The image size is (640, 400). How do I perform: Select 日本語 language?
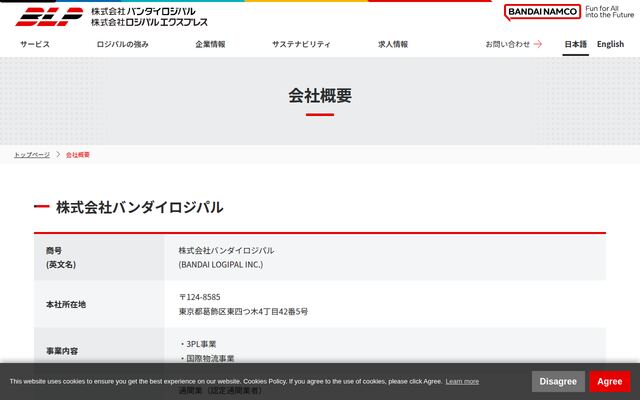tap(576, 44)
